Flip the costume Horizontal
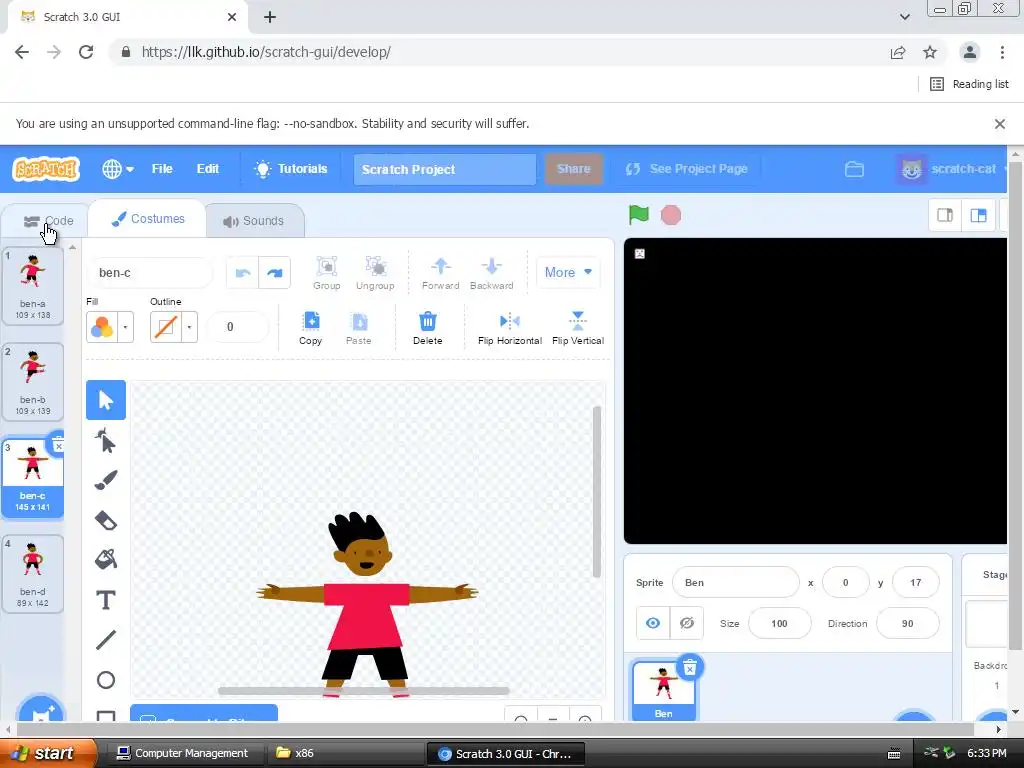This screenshot has width=1024, height=768. [510, 328]
